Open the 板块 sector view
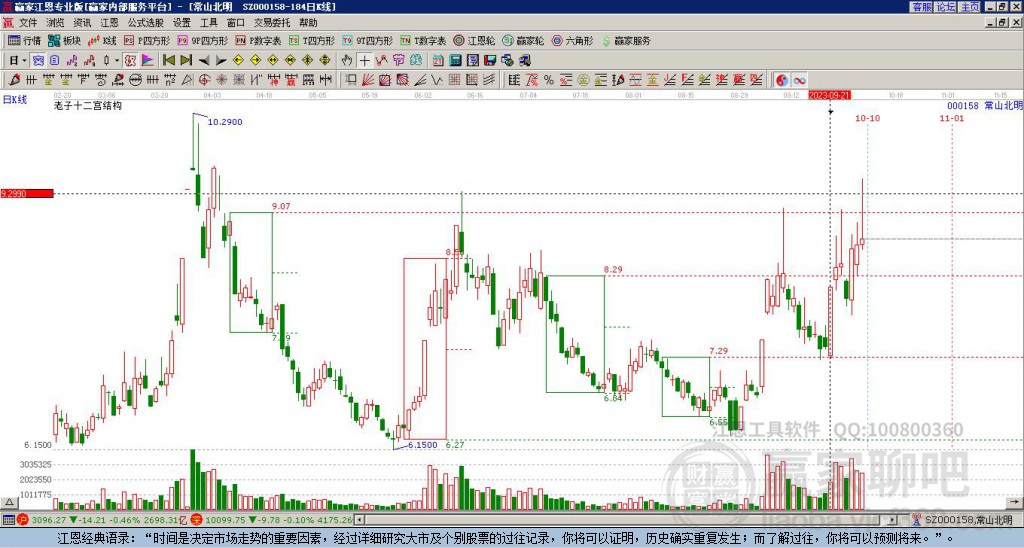This screenshot has height=548, width=1024. 65,40
